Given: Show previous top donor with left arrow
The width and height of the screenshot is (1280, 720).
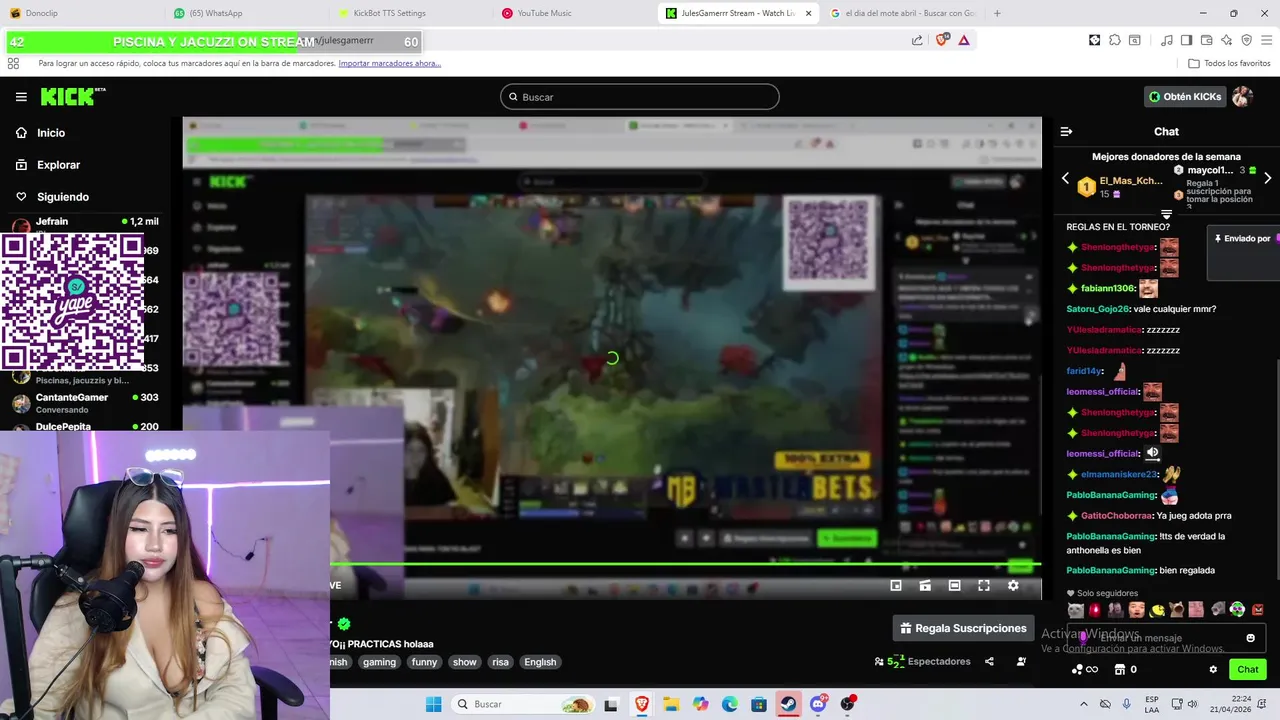Looking at the screenshot, I should [x=1065, y=178].
